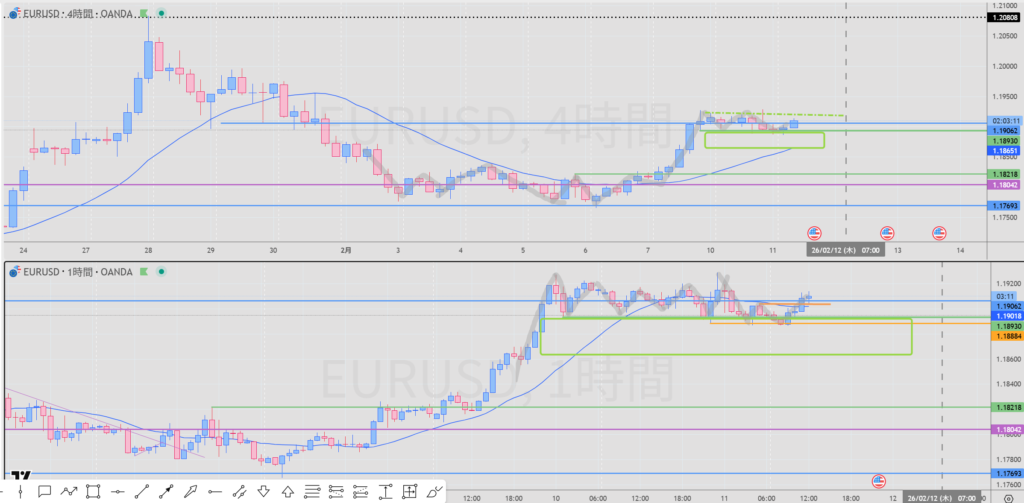The image size is (1024, 503).
Task: Click the purple 1.18042 label on 4-hour chart
Action: tap(1003, 185)
